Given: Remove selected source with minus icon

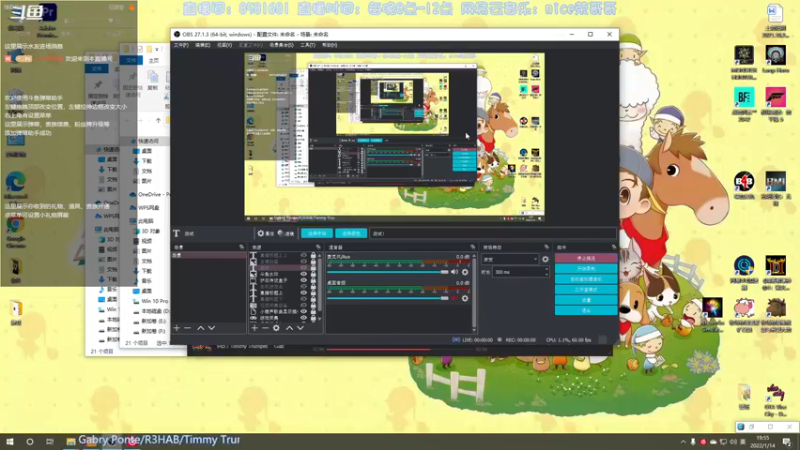Looking at the screenshot, I should click(265, 328).
